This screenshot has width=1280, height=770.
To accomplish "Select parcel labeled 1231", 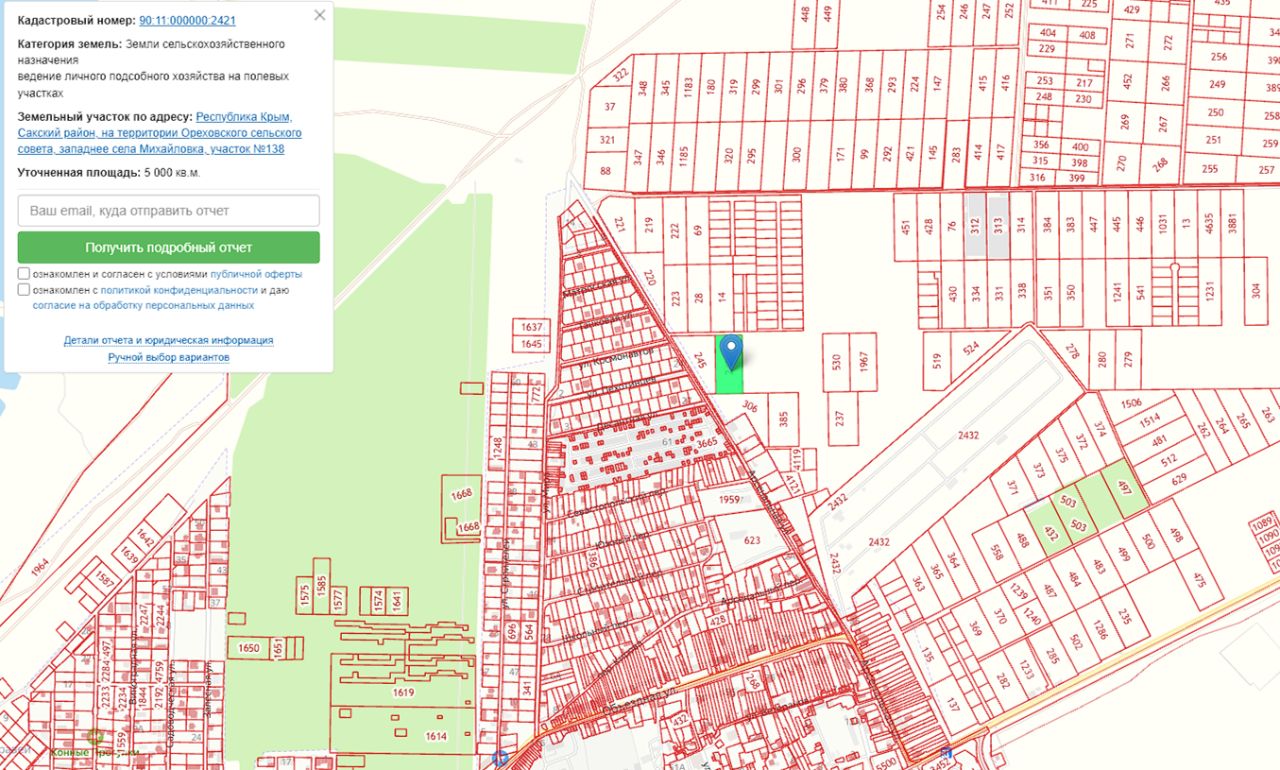I will [1210, 292].
